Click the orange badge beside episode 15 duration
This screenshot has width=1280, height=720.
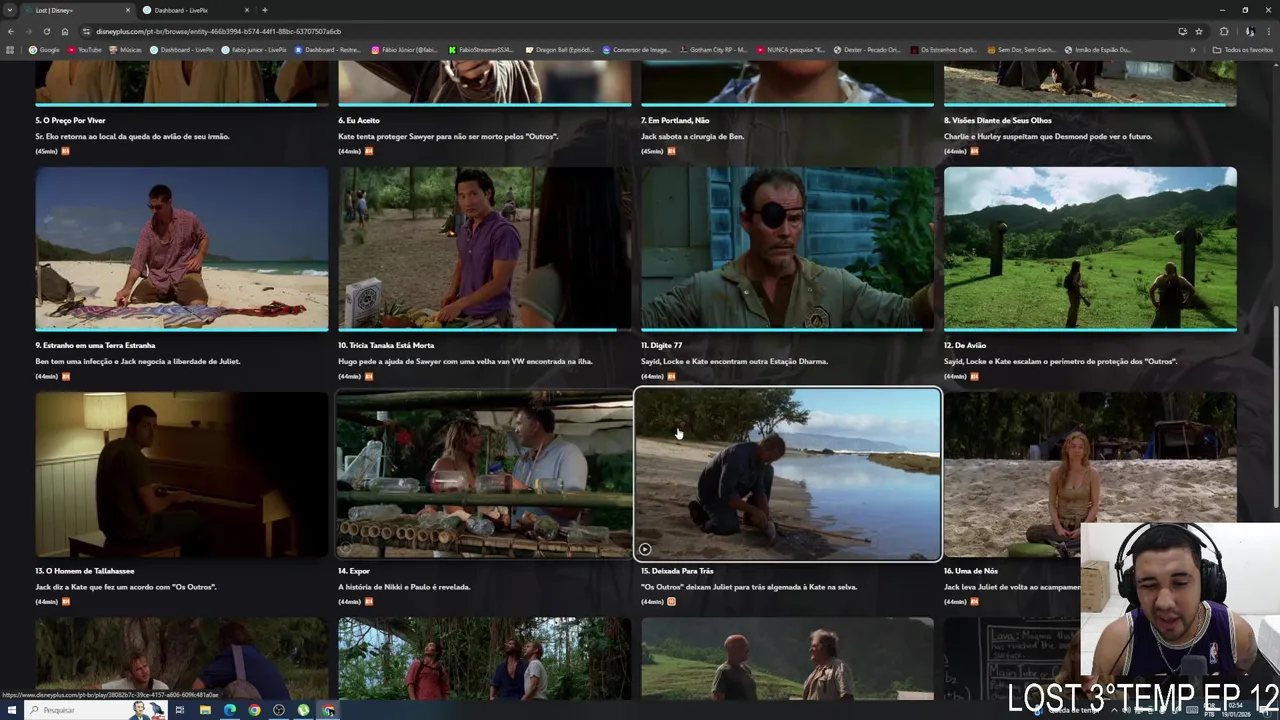pyautogui.click(x=671, y=601)
